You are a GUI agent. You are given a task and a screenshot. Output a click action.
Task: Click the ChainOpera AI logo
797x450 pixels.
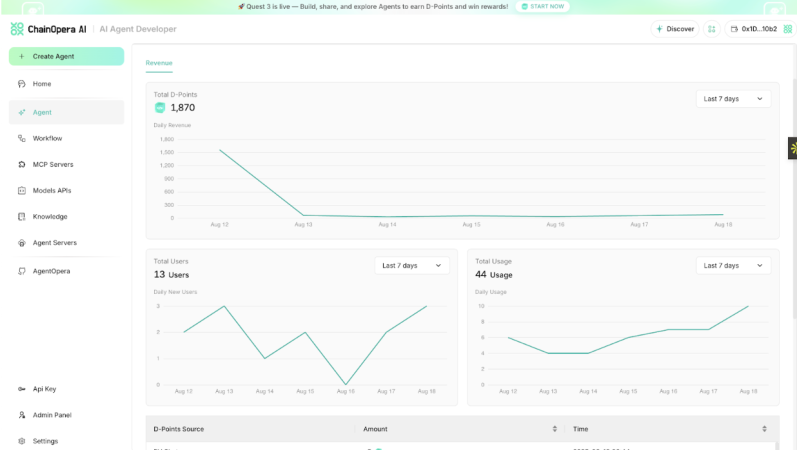coord(48,29)
